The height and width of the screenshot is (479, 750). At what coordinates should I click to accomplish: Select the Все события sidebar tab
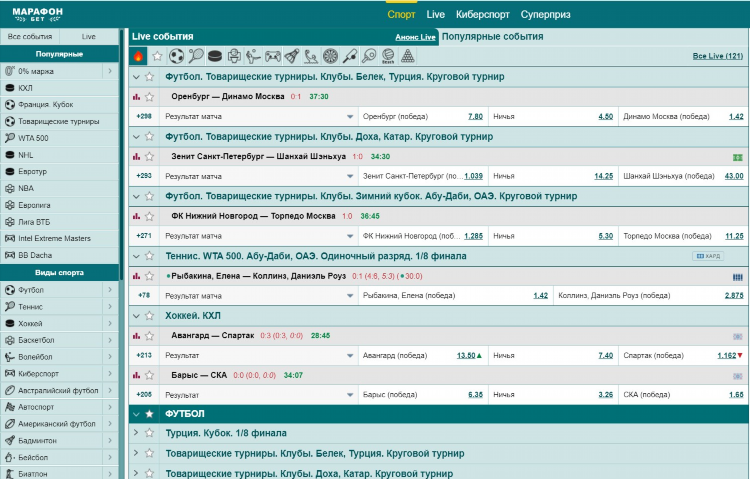pos(30,36)
